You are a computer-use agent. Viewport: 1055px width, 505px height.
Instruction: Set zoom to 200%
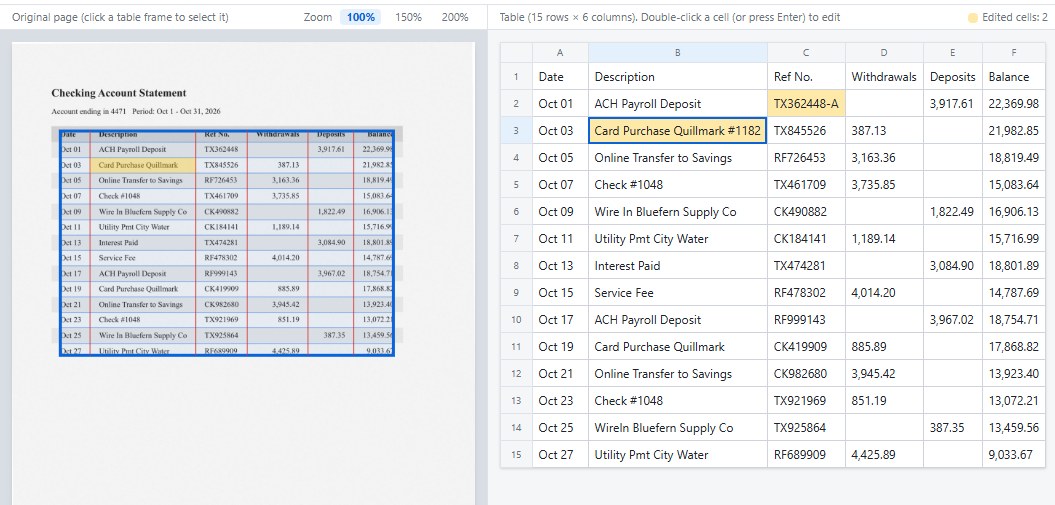click(x=455, y=17)
